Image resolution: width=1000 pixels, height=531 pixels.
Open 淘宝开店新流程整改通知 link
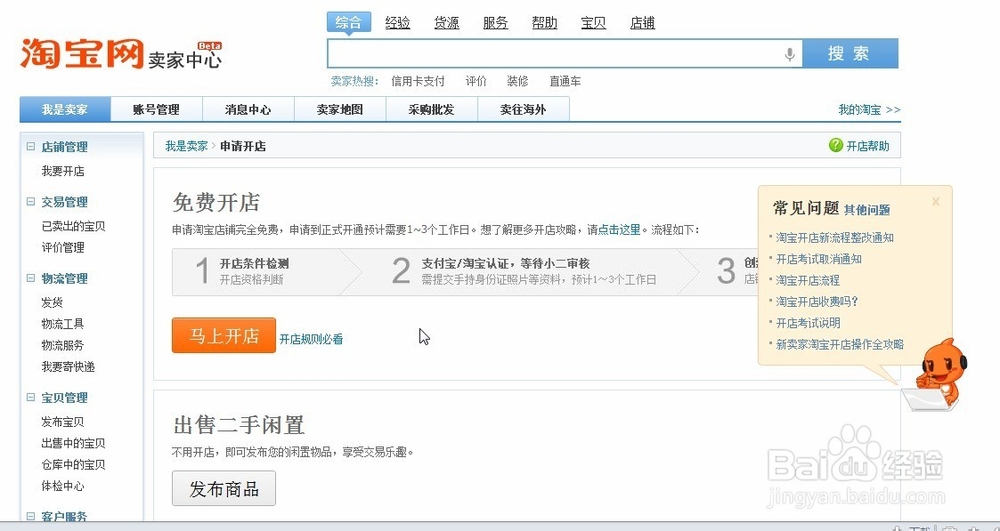(834, 238)
